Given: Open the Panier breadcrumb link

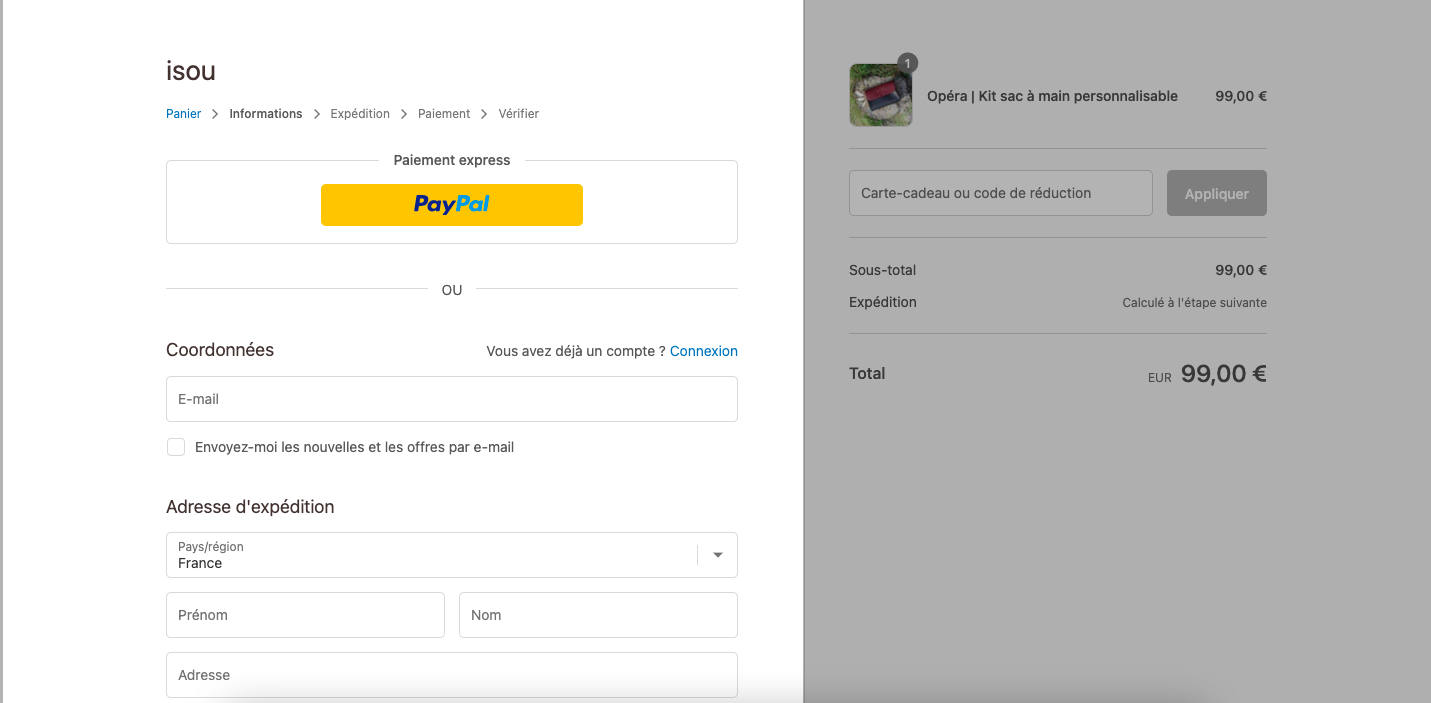Looking at the screenshot, I should 183,114.
